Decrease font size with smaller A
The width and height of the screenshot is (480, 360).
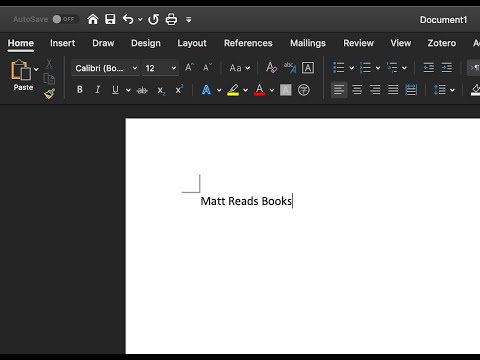pyautogui.click(x=207, y=68)
